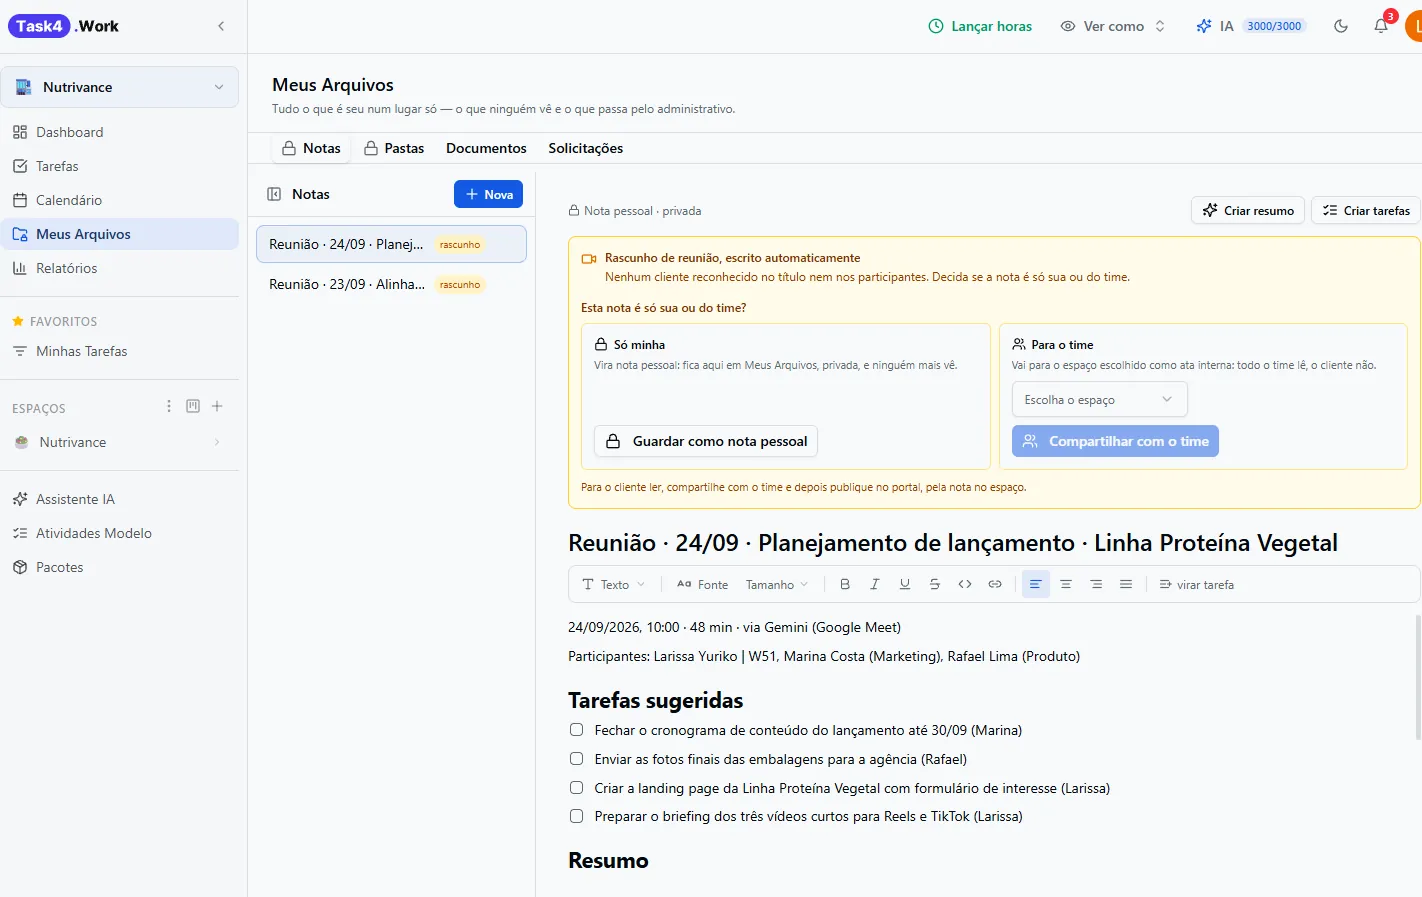Click 'Lançar horas' in the top bar
The width and height of the screenshot is (1422, 897).
980,26
